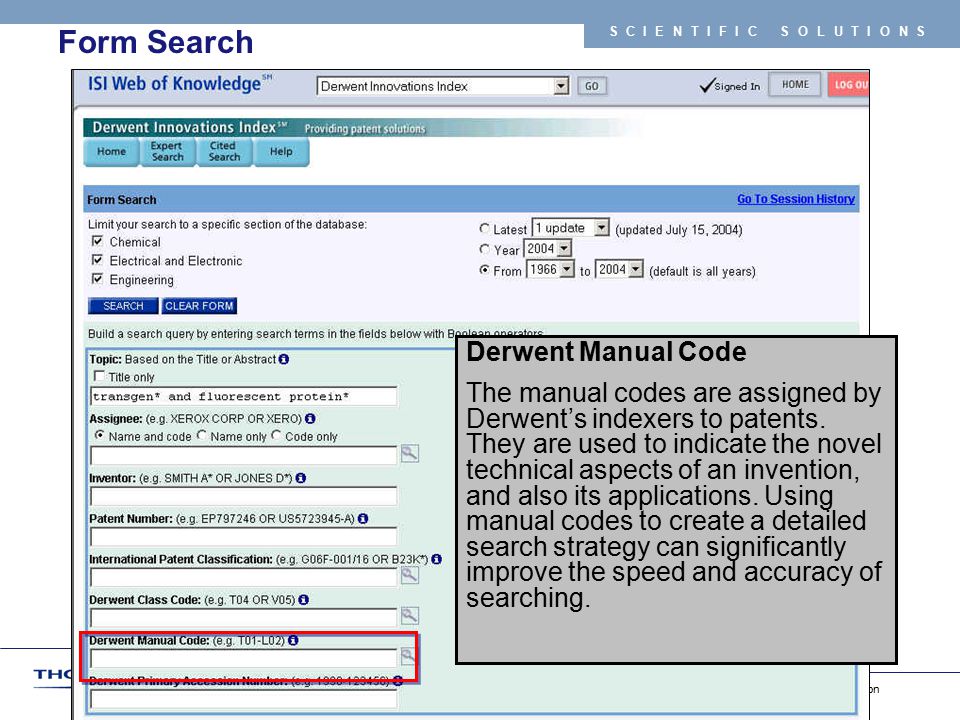
Task: Click the SEARCH button
Action: (123, 306)
